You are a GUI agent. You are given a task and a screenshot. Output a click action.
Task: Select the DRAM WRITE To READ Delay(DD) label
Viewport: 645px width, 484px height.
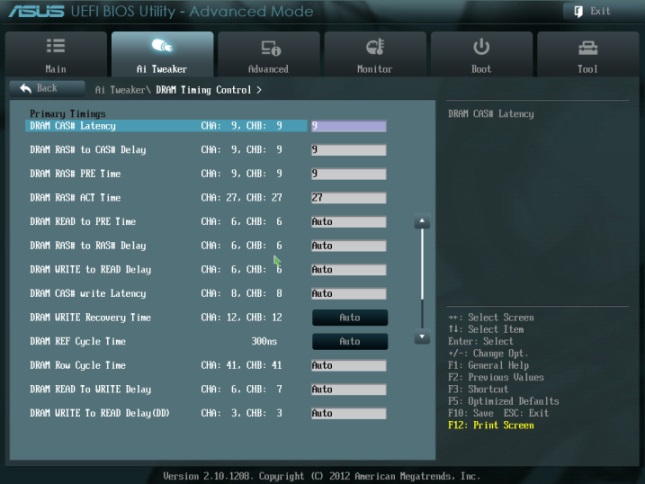coord(100,413)
